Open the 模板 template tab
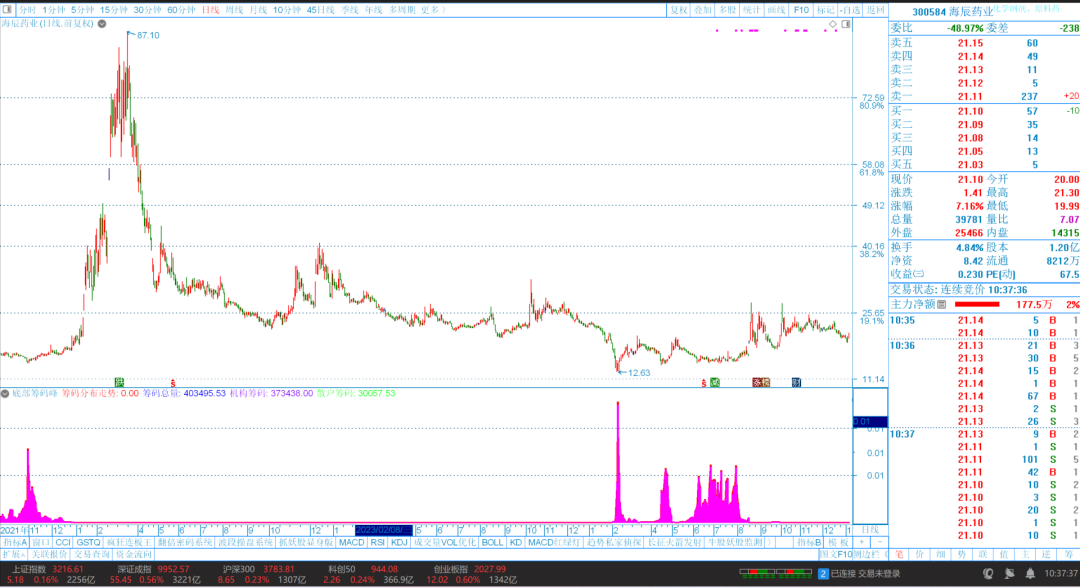This screenshot has width=1080, height=588. pyautogui.click(x=839, y=543)
